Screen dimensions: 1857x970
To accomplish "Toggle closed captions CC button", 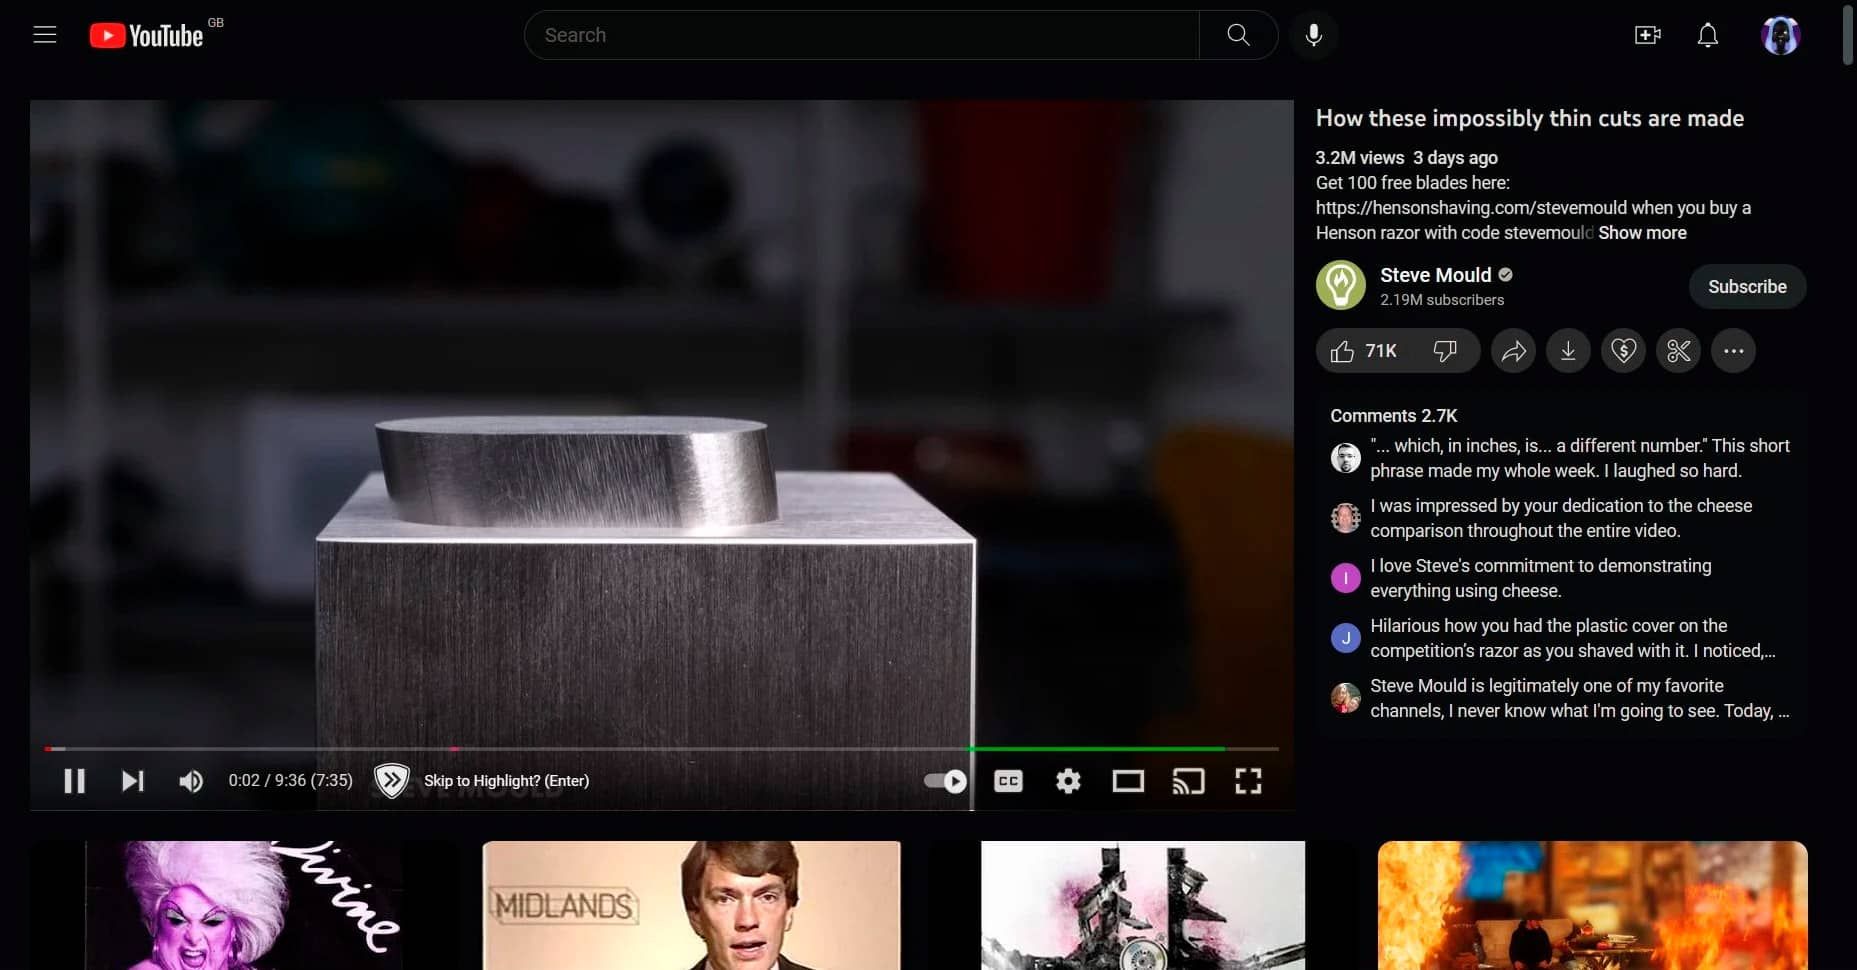I will click(x=1008, y=781).
